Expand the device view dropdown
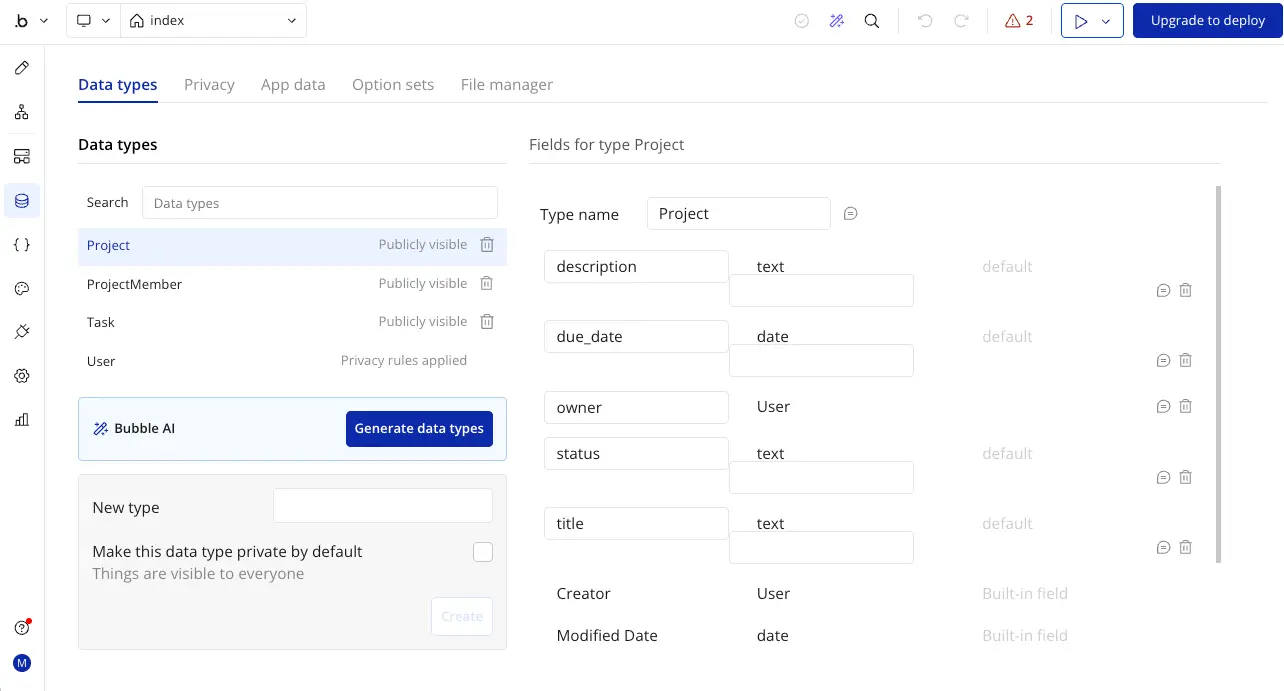 92,20
